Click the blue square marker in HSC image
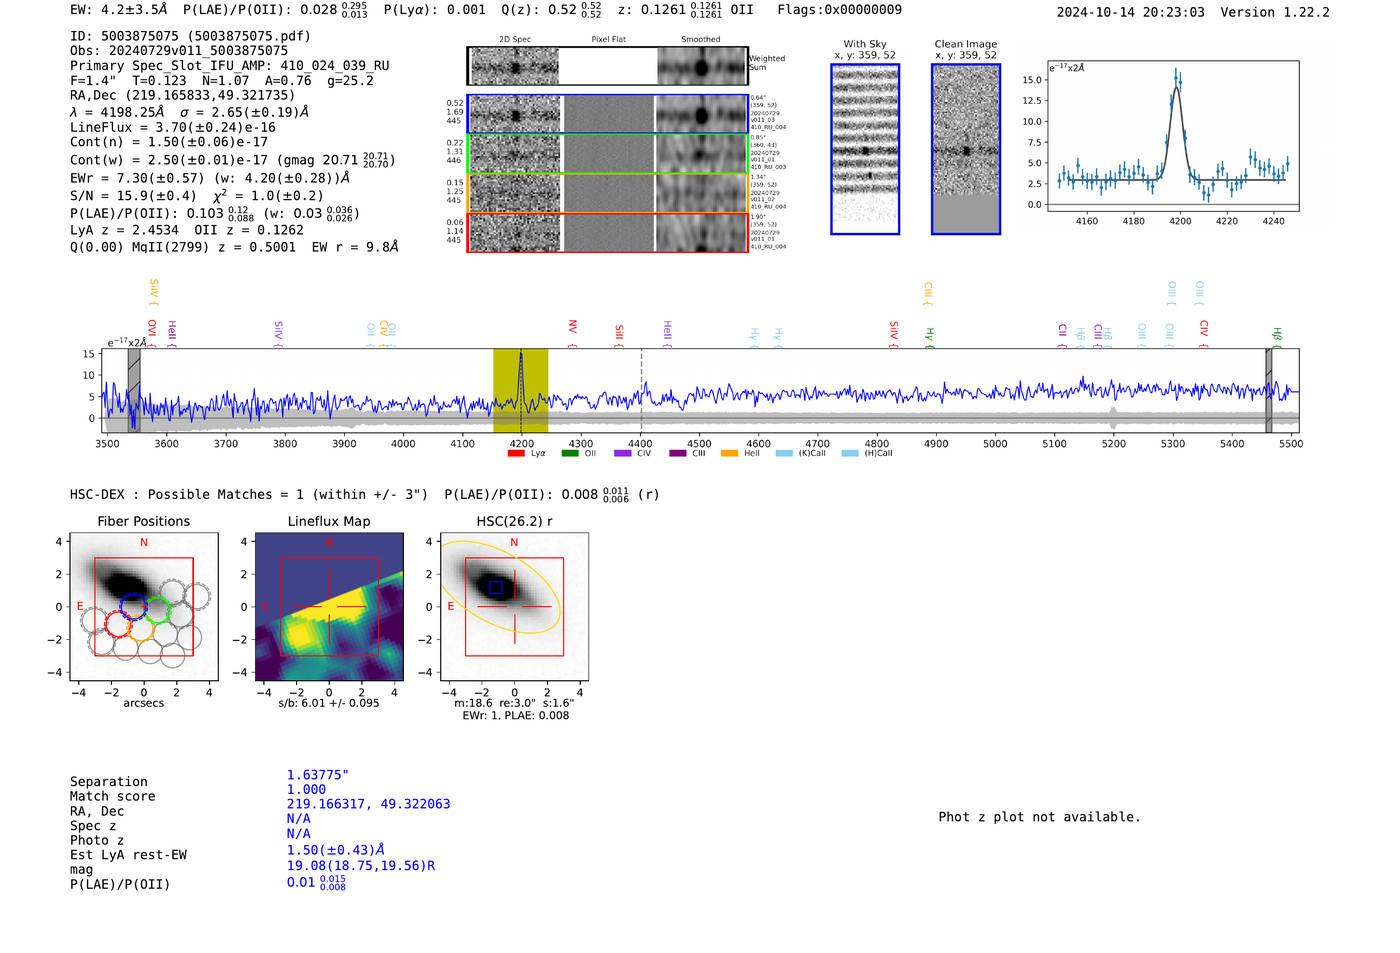The height and width of the screenshot is (953, 1400). (496, 588)
